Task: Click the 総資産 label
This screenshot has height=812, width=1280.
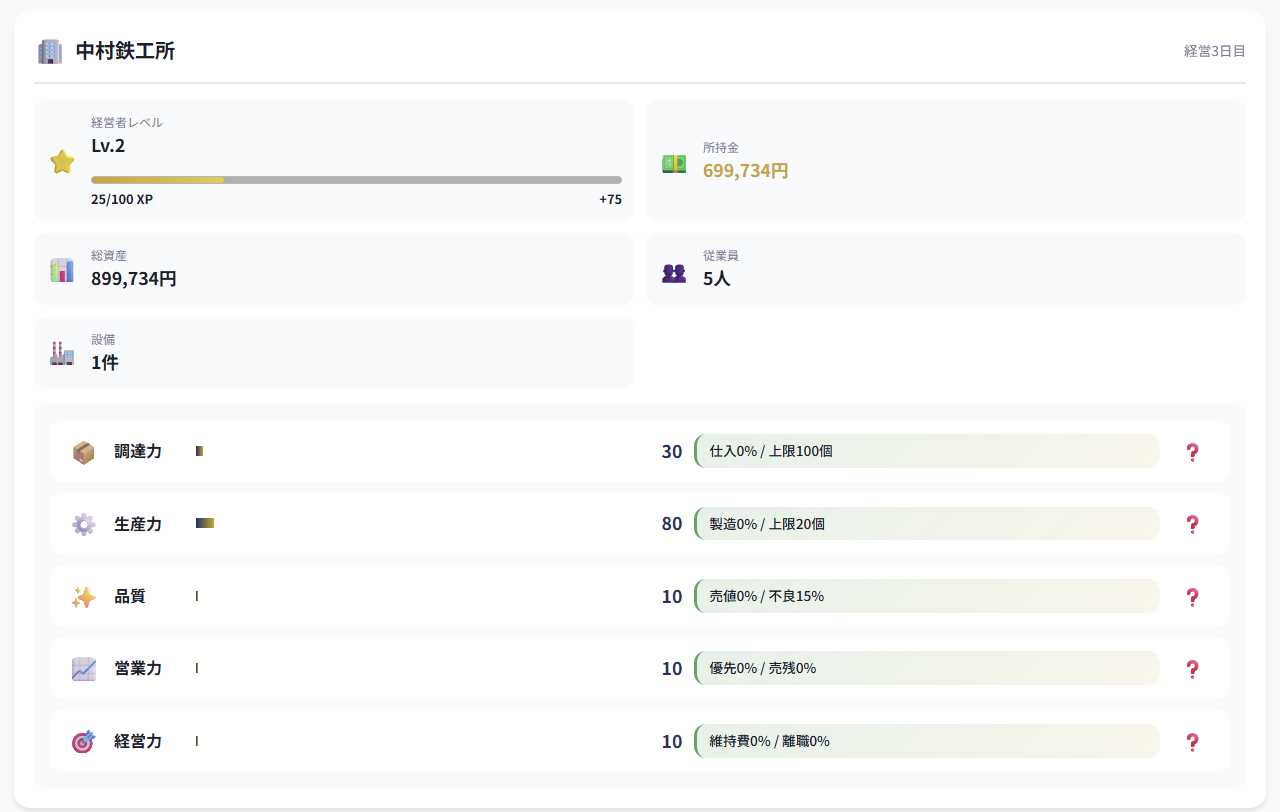Action: [x=109, y=256]
